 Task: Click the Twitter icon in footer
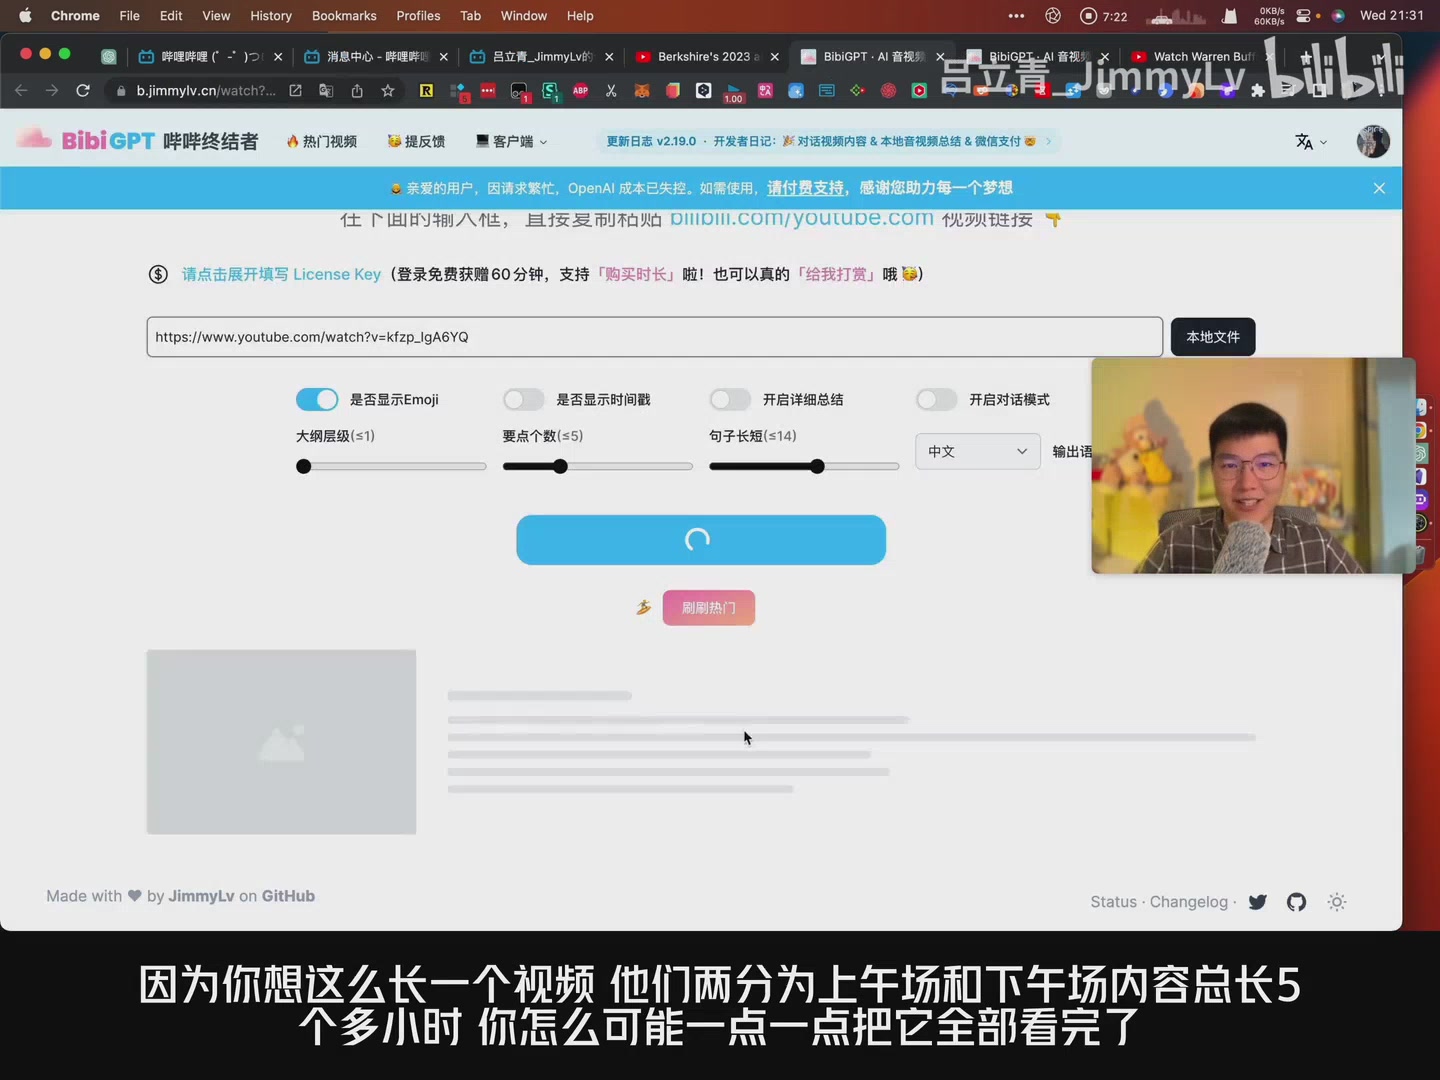(x=1258, y=902)
